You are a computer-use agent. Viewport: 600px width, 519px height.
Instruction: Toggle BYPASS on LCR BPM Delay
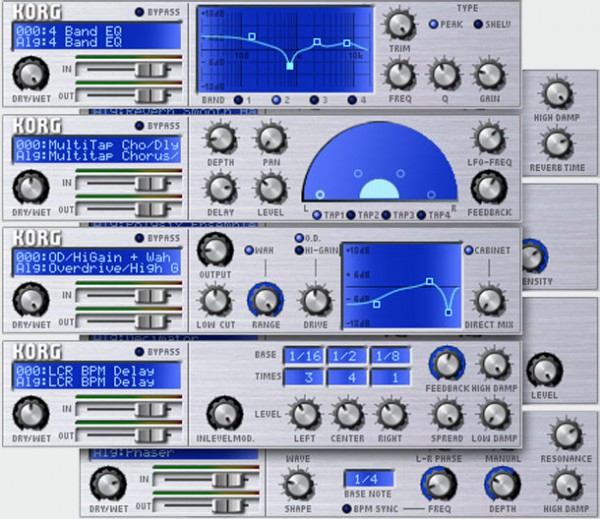139,352
